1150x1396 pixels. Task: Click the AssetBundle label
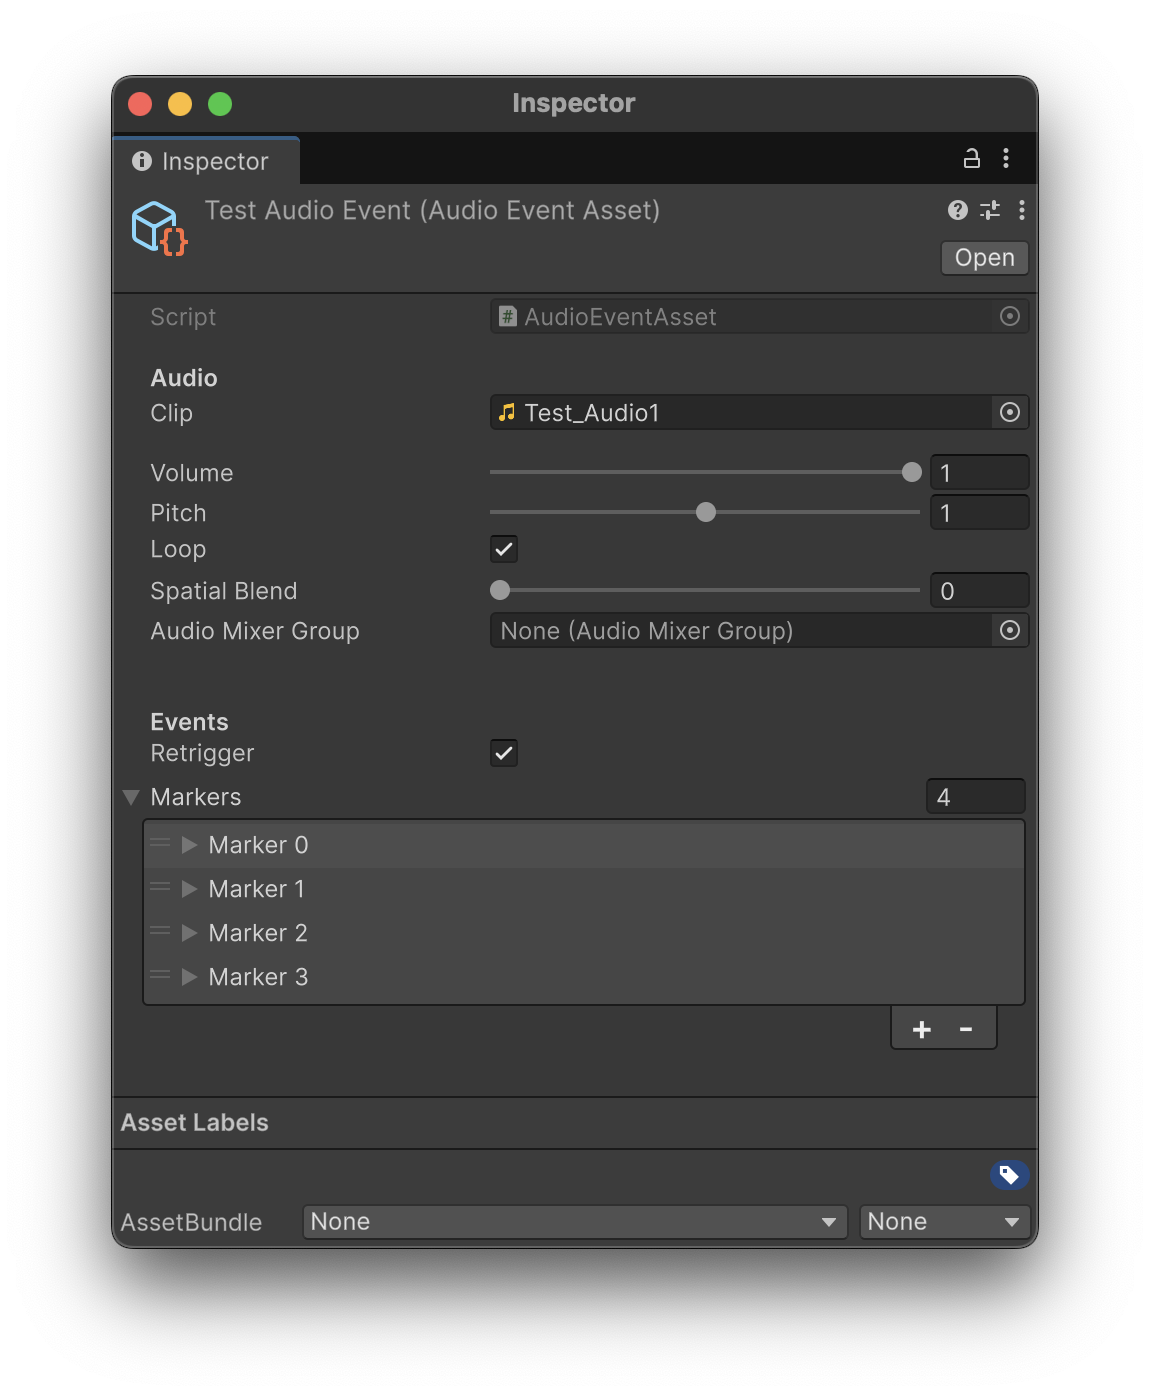[191, 1222]
